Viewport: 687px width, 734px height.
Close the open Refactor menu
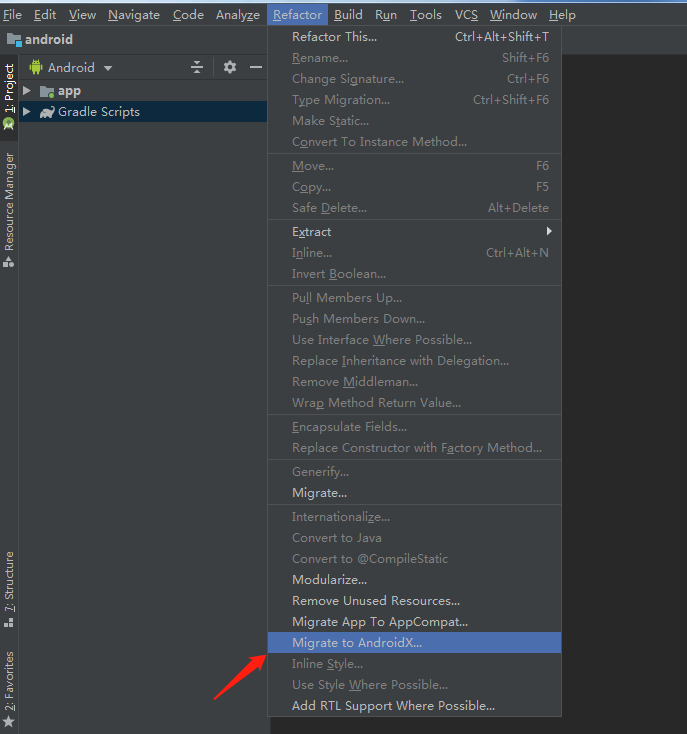click(x=297, y=15)
